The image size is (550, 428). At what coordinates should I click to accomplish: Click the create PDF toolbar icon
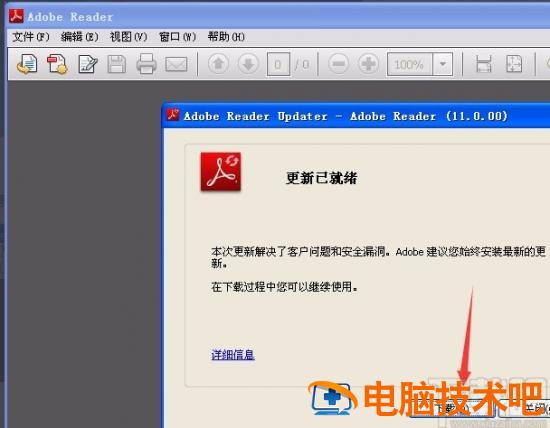[57, 64]
